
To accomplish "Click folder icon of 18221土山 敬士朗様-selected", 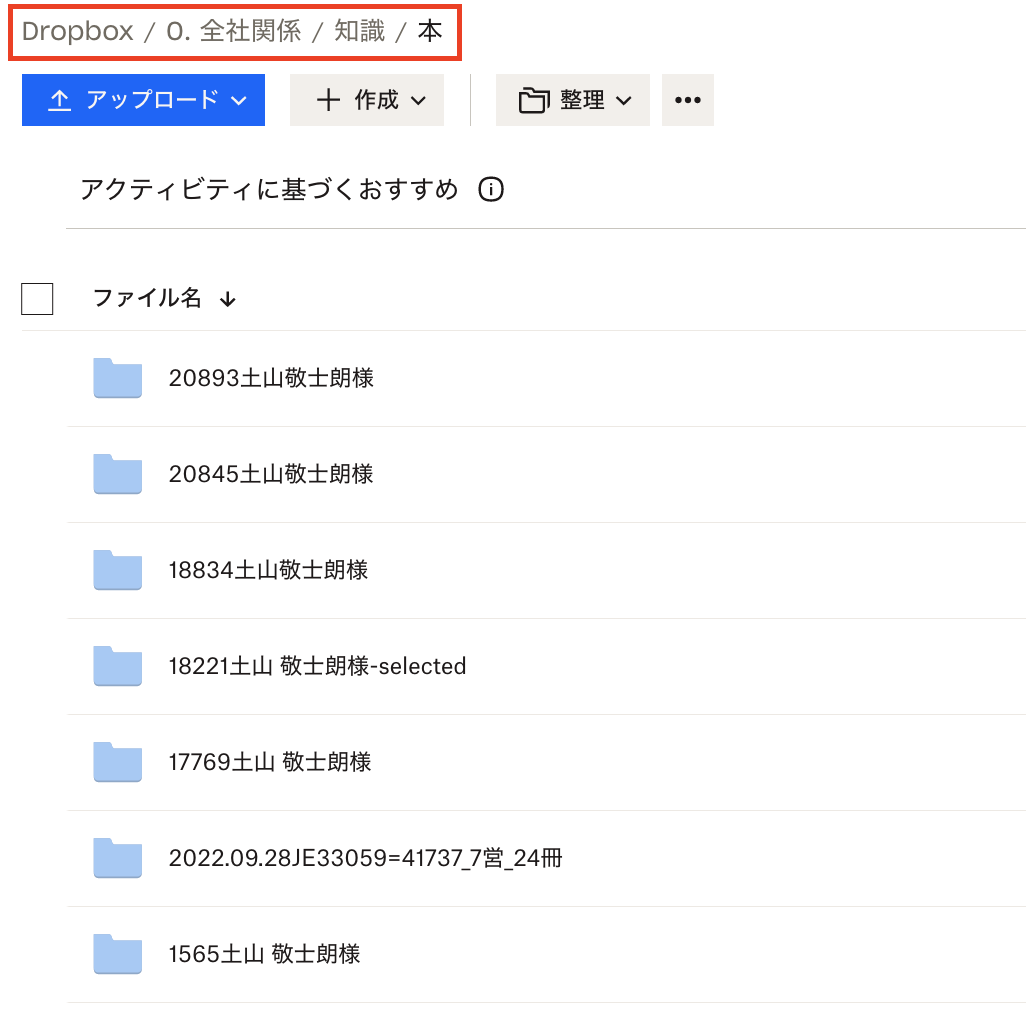I will point(117,666).
